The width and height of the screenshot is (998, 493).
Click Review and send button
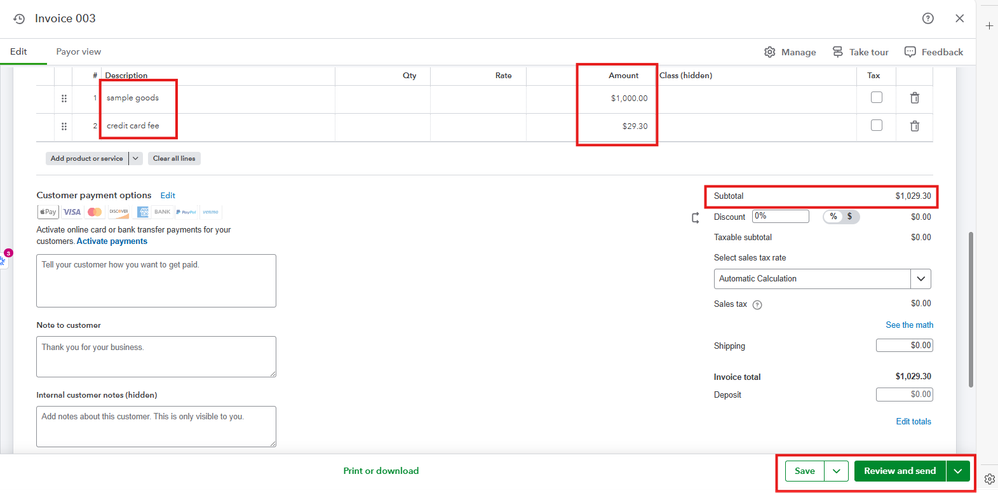900,471
